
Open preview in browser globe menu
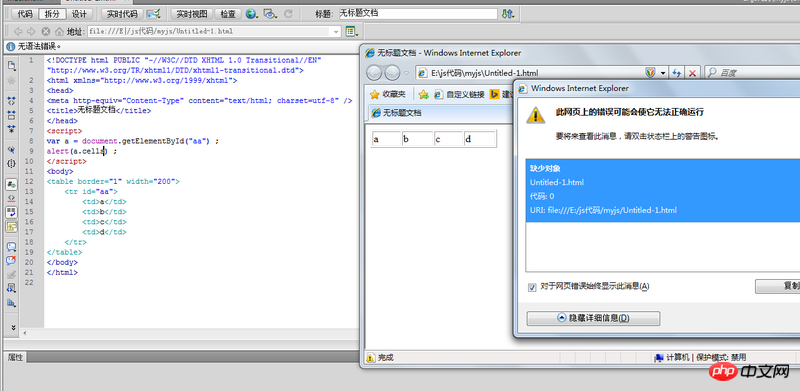point(252,14)
